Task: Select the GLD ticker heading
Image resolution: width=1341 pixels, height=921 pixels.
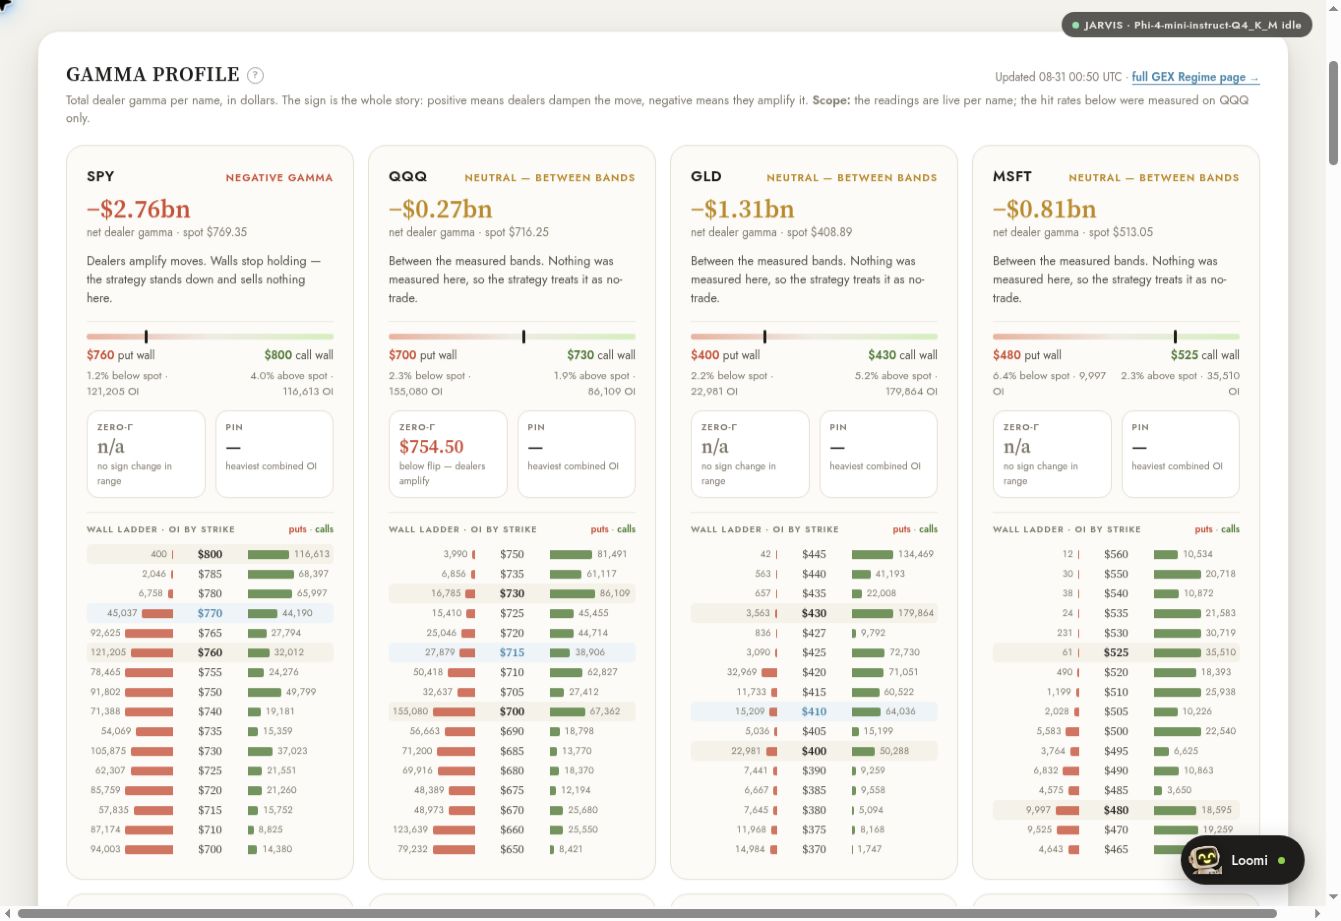Action: [x=706, y=176]
